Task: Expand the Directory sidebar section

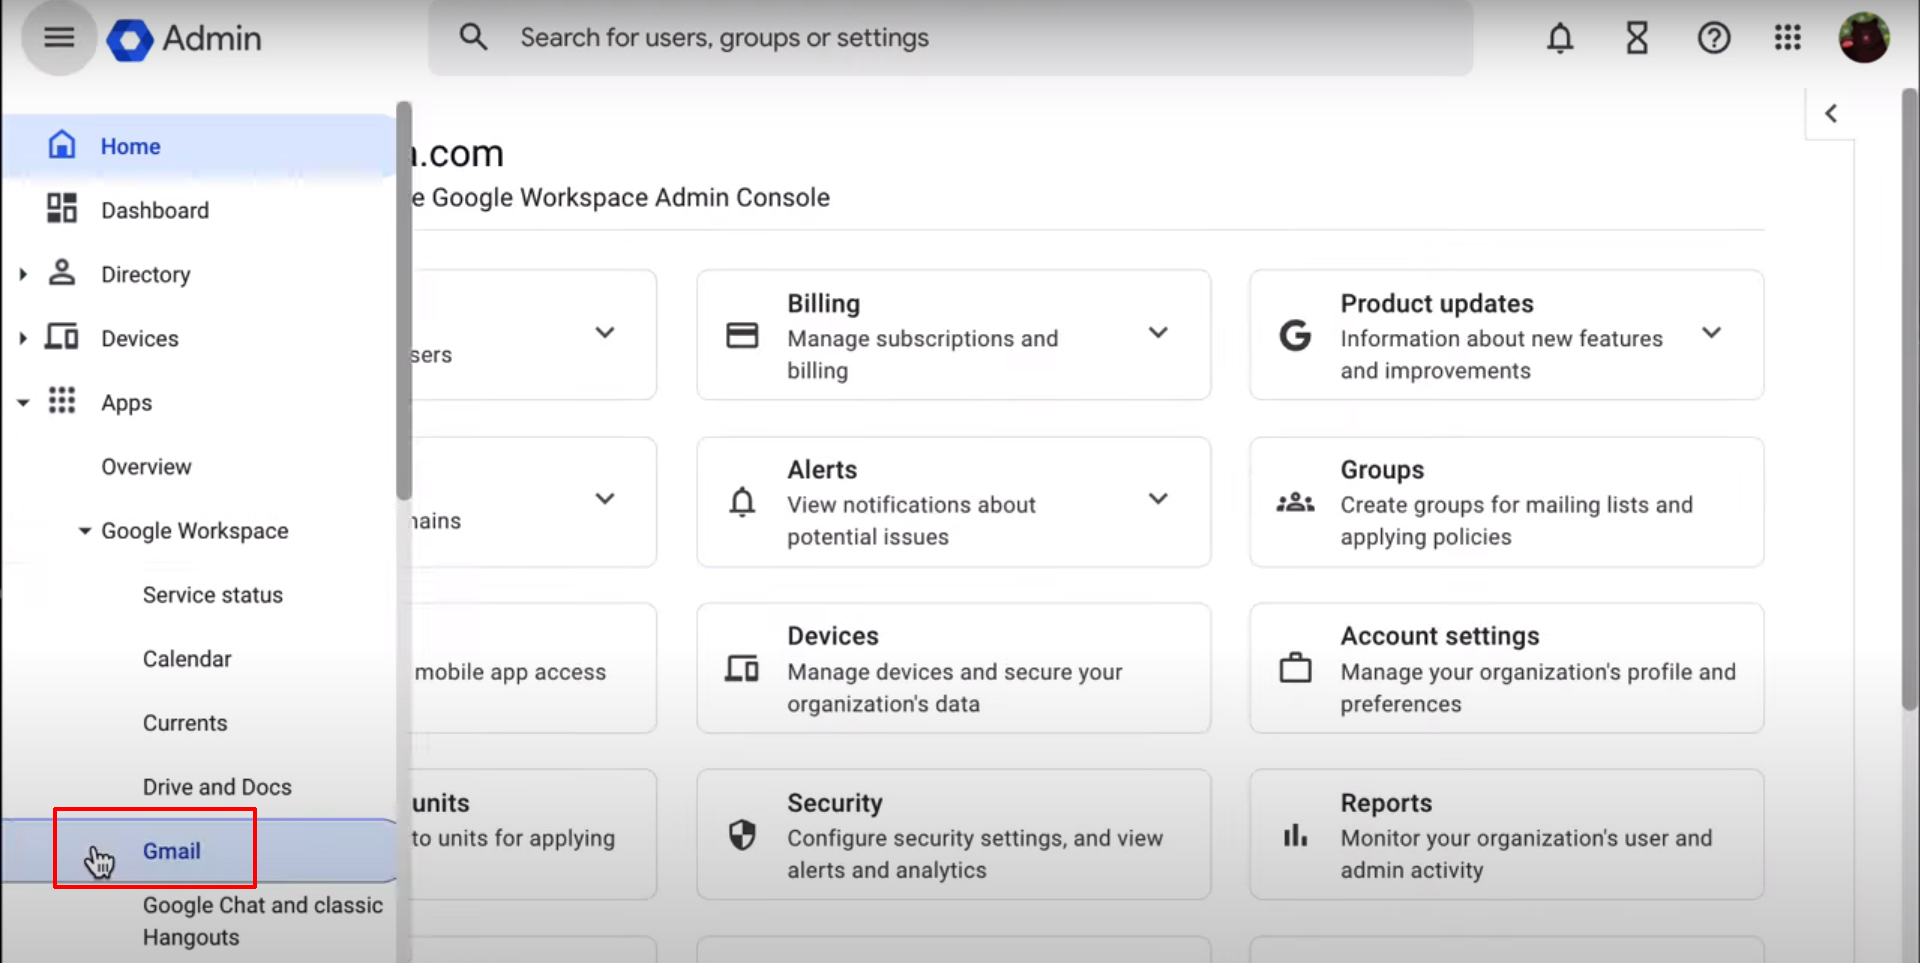Action: 23,274
